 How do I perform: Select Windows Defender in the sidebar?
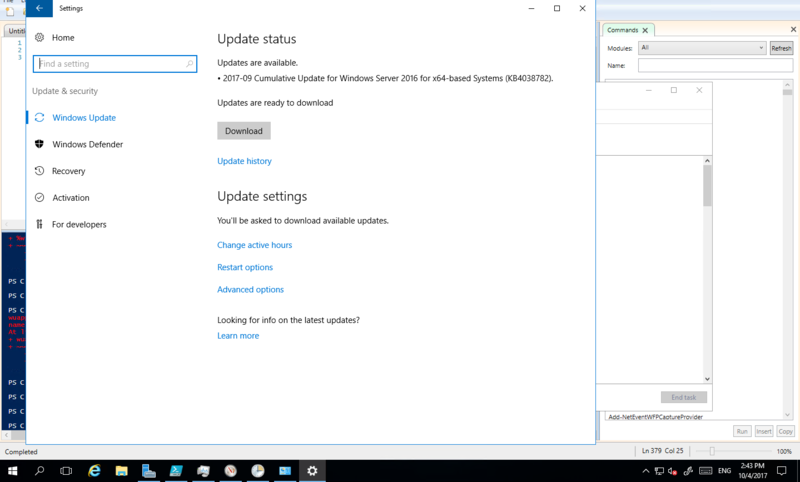coord(88,144)
